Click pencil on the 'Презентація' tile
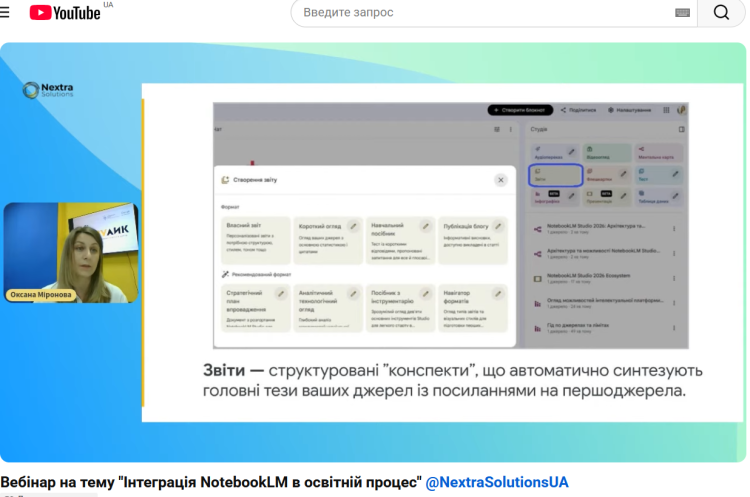This screenshot has height=497, width=750. 623,196
